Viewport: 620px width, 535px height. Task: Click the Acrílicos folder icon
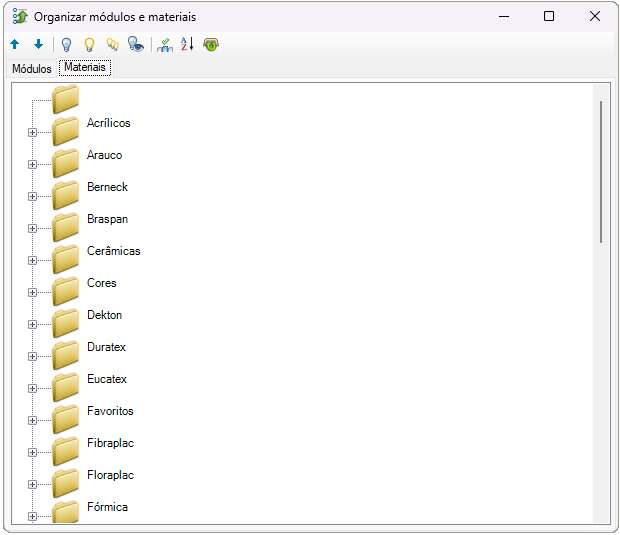[x=66, y=131]
